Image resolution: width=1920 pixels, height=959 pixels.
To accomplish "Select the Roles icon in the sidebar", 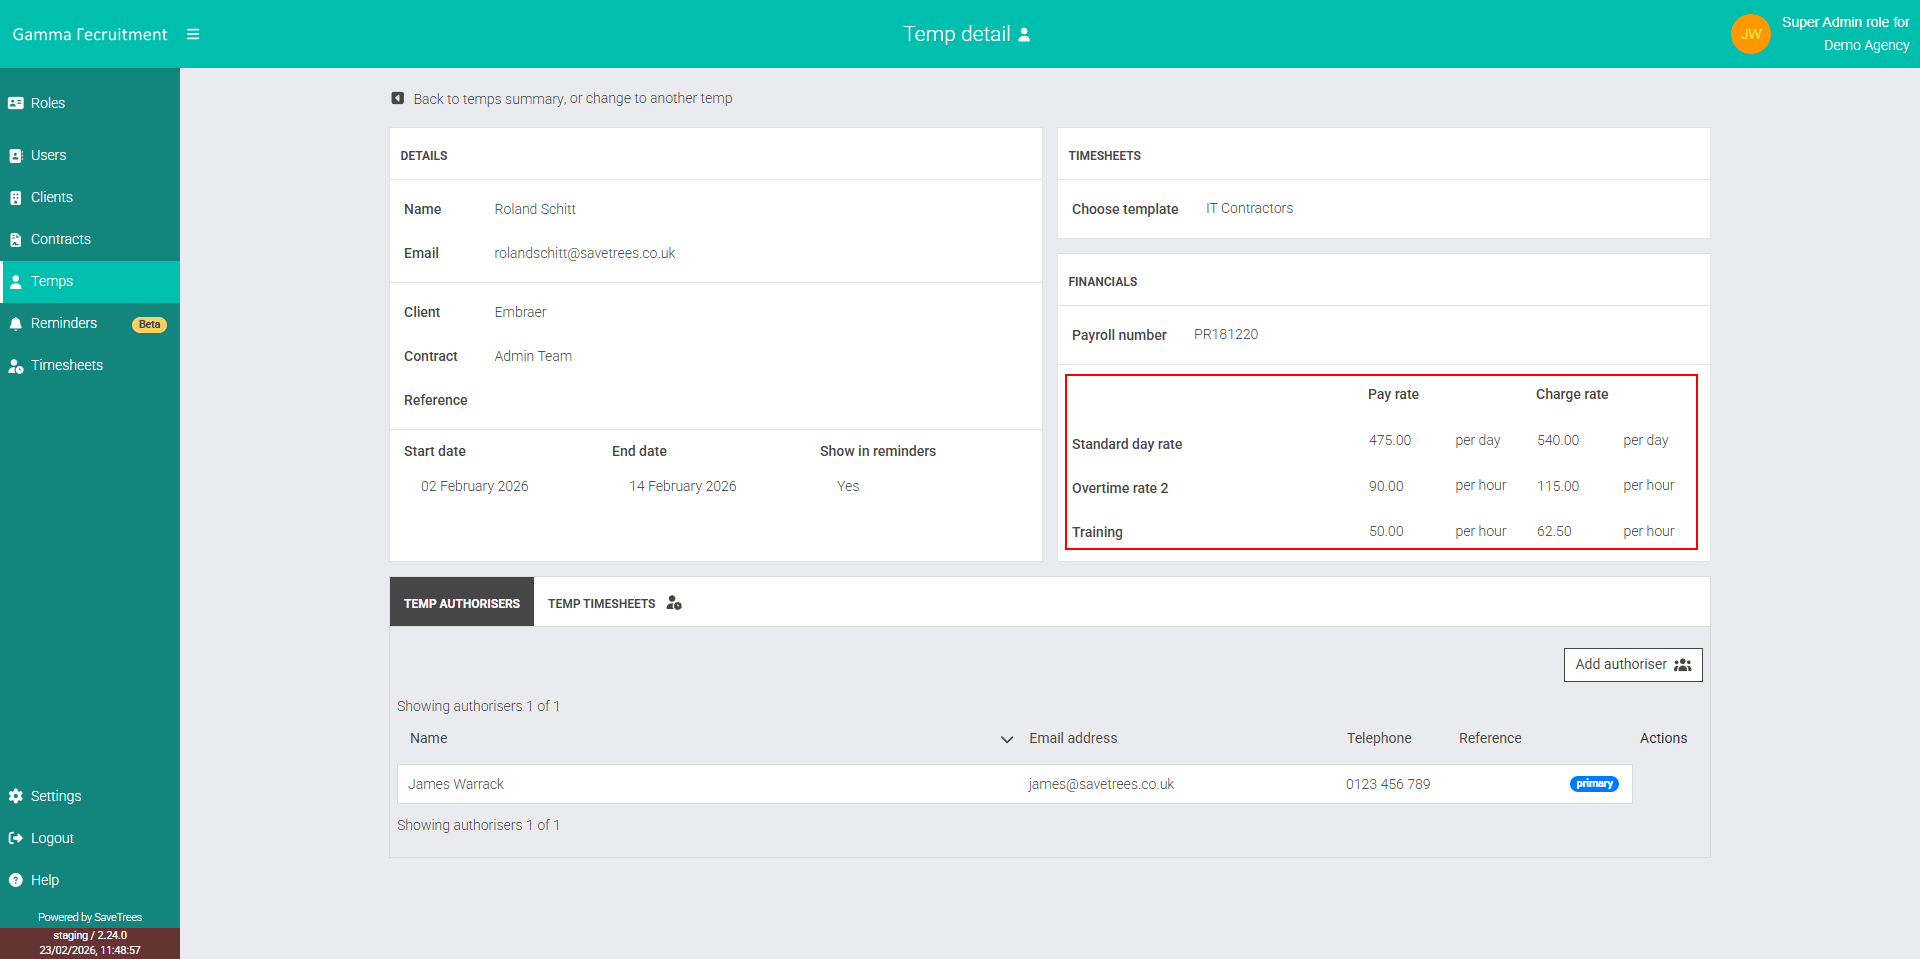I will click(x=15, y=103).
